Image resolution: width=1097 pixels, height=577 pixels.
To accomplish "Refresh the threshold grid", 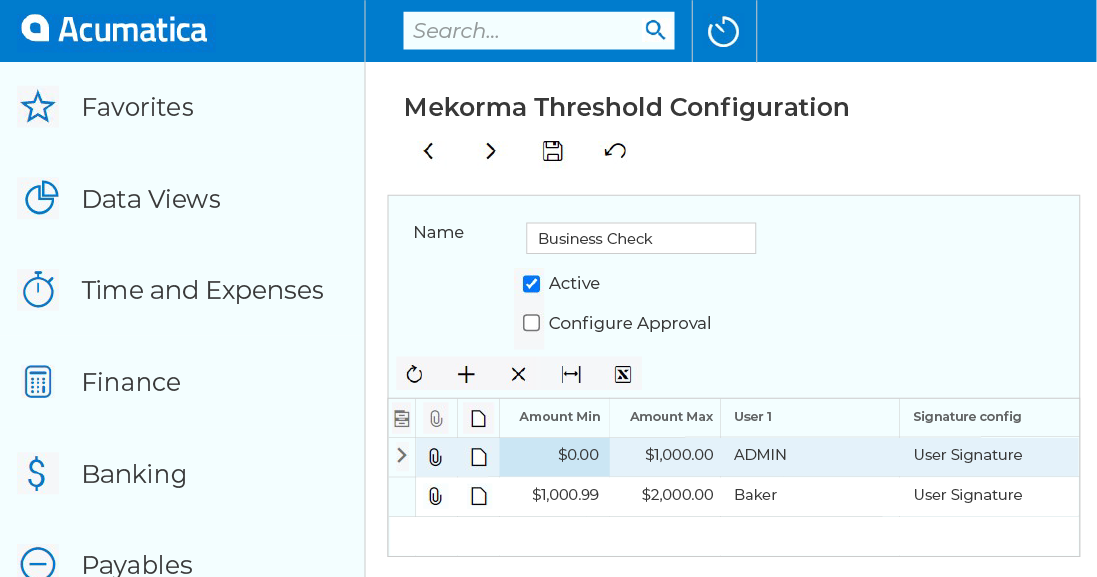I will point(414,373).
